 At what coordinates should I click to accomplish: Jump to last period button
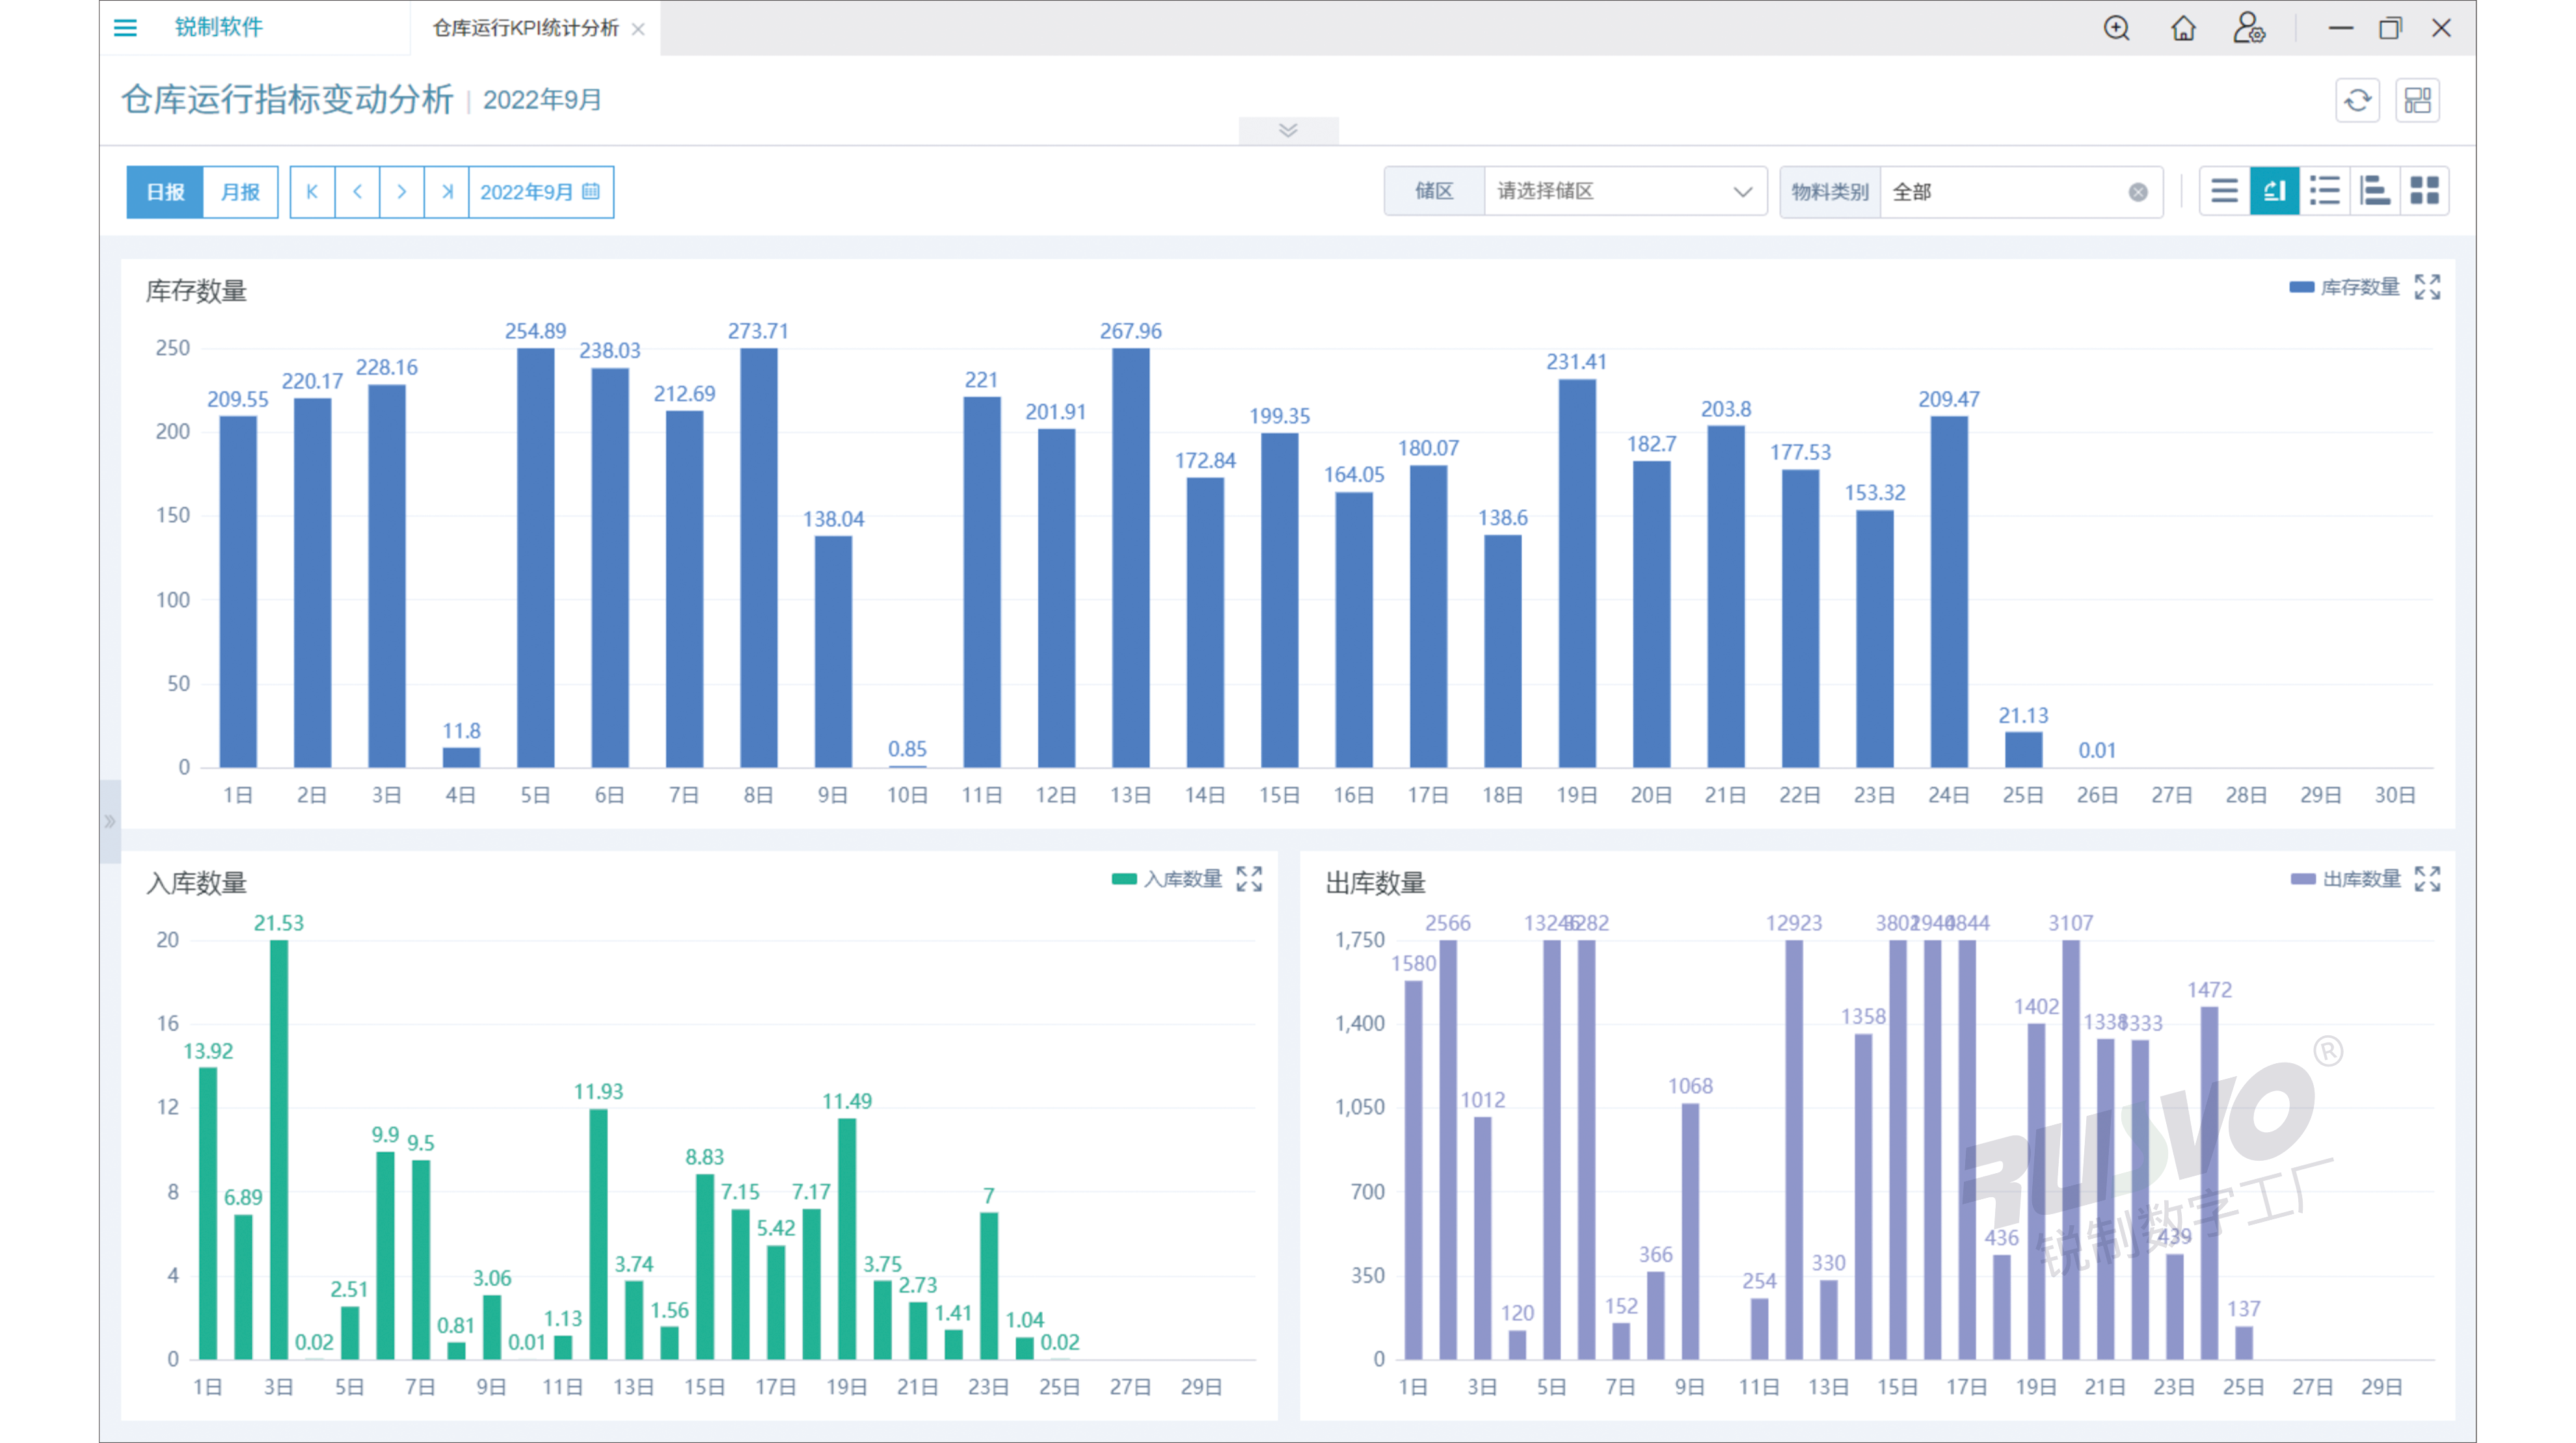coord(447,192)
